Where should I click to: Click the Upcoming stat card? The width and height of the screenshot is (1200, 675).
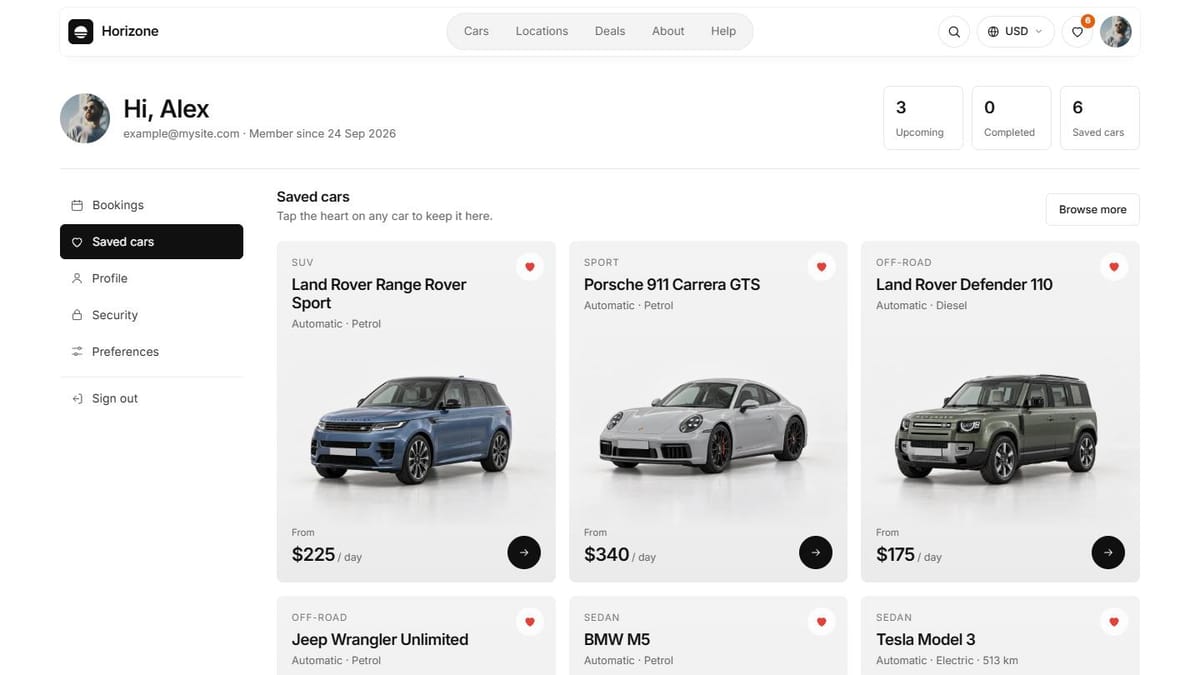tap(923, 118)
